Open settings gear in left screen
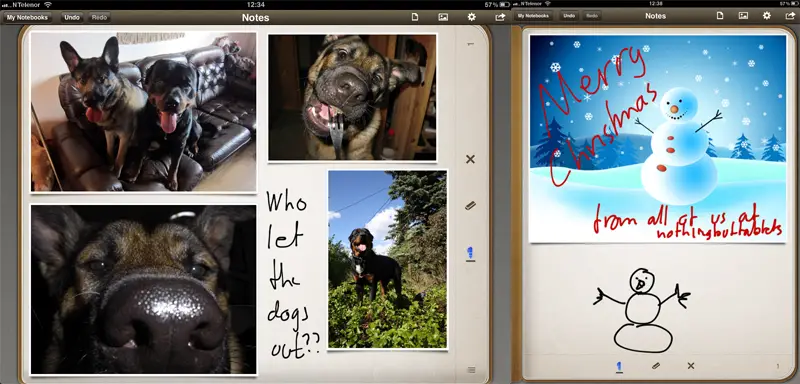Screen dimensions: 800x384 click(471, 17)
